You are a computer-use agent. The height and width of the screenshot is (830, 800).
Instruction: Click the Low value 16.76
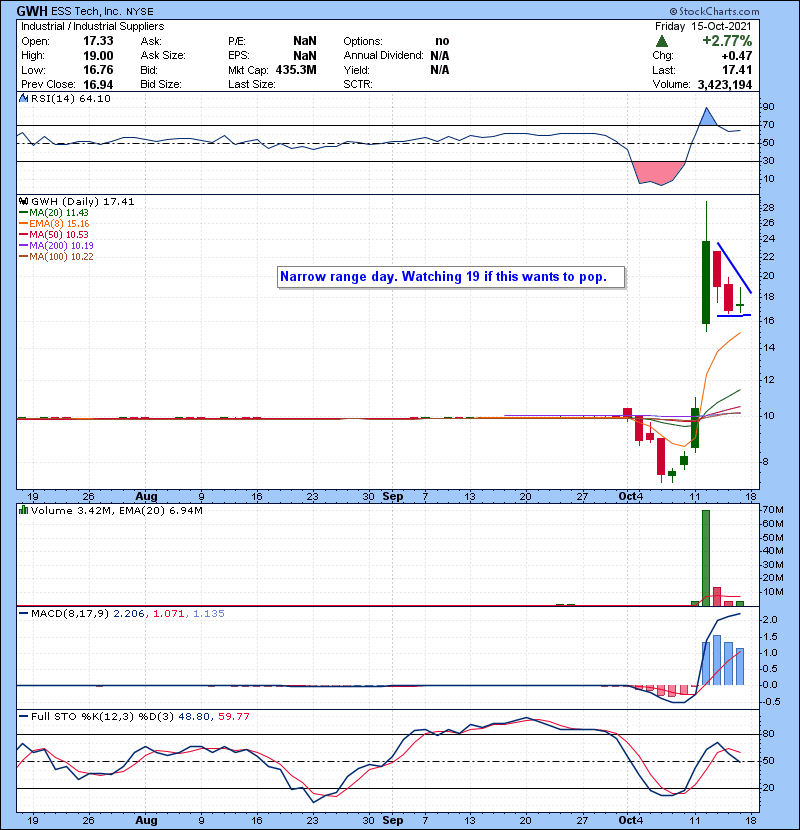(98, 70)
